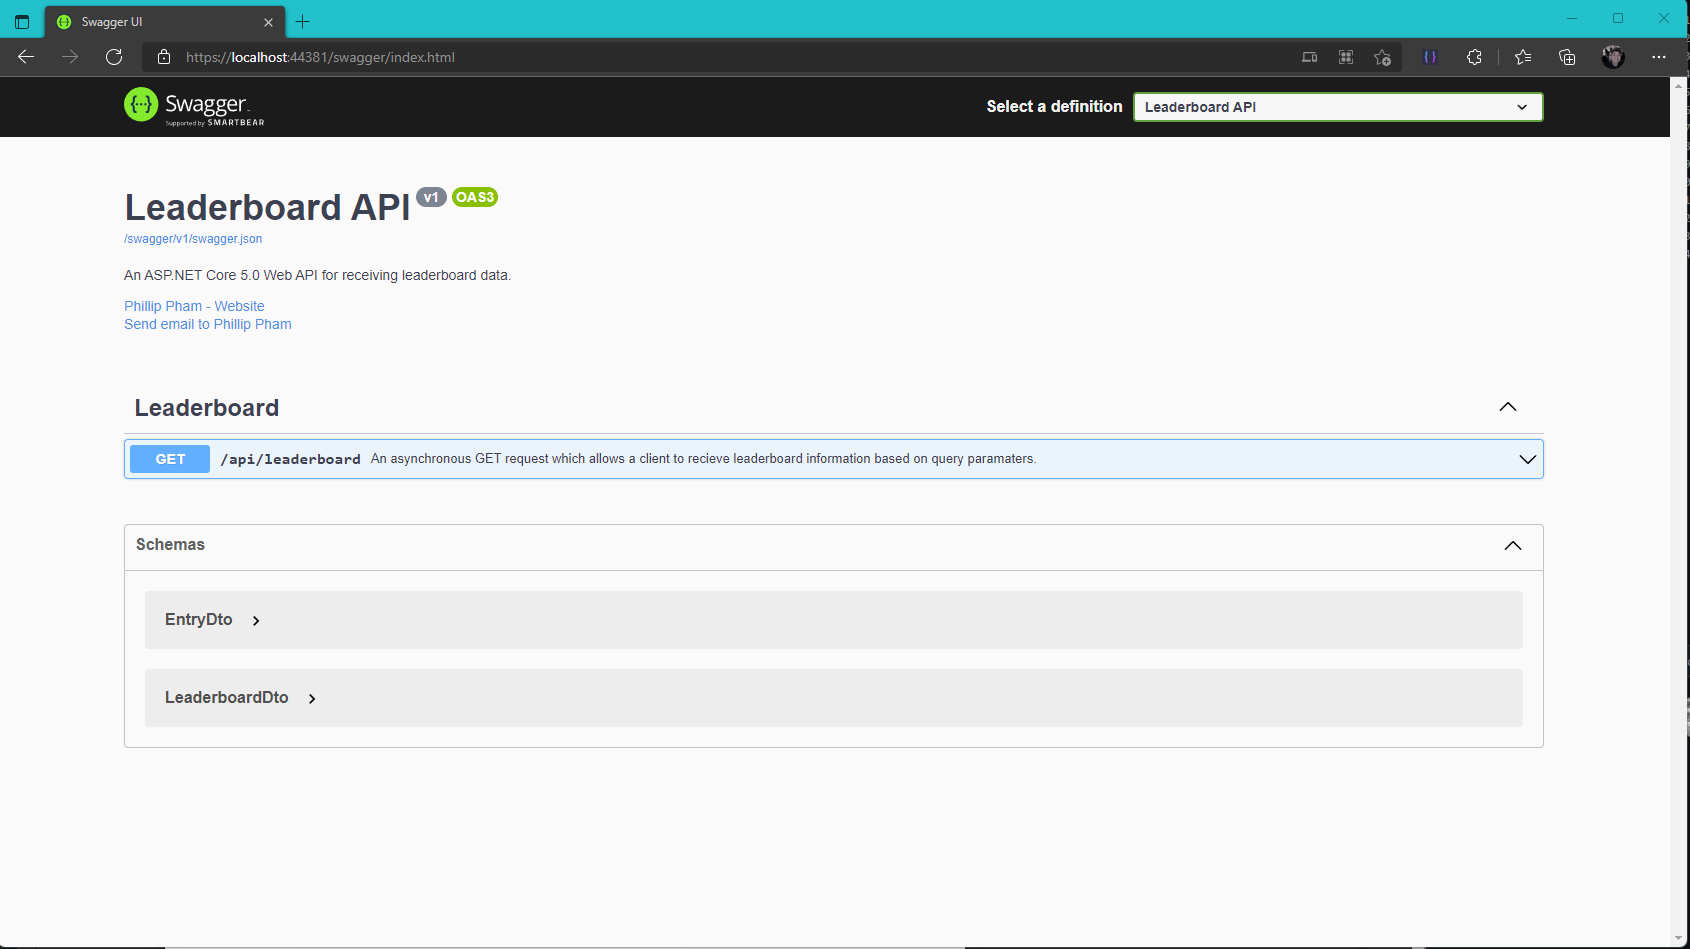Click the app-available screen icon in address bar
This screenshot has height=949, width=1690.
coord(1309,57)
